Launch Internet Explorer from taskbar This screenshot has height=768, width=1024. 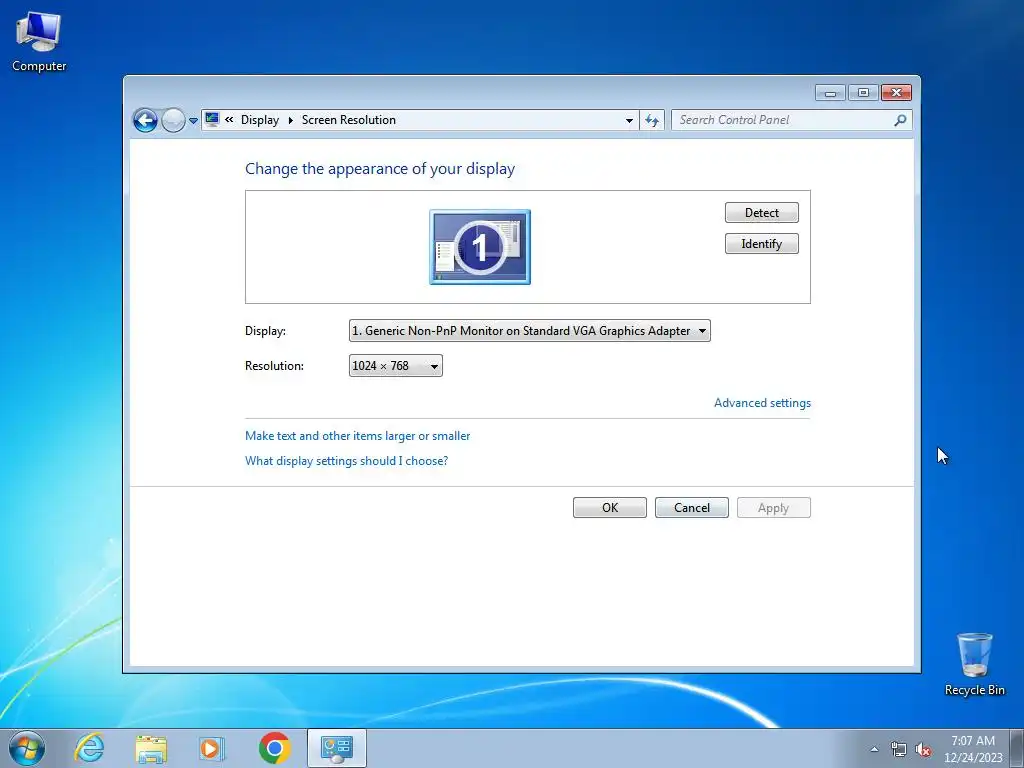(x=89, y=748)
